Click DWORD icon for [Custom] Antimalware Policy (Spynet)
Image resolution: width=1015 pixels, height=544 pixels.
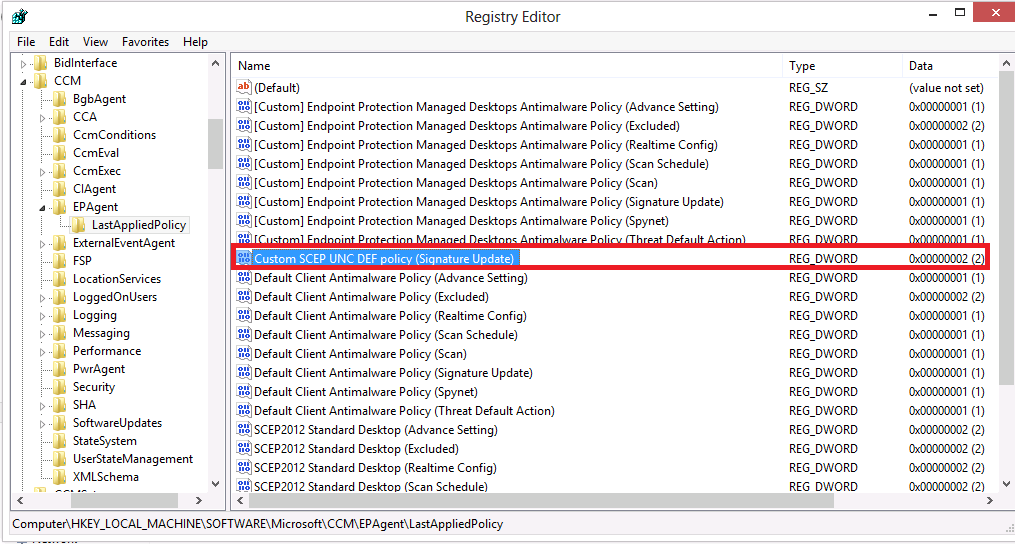243,221
